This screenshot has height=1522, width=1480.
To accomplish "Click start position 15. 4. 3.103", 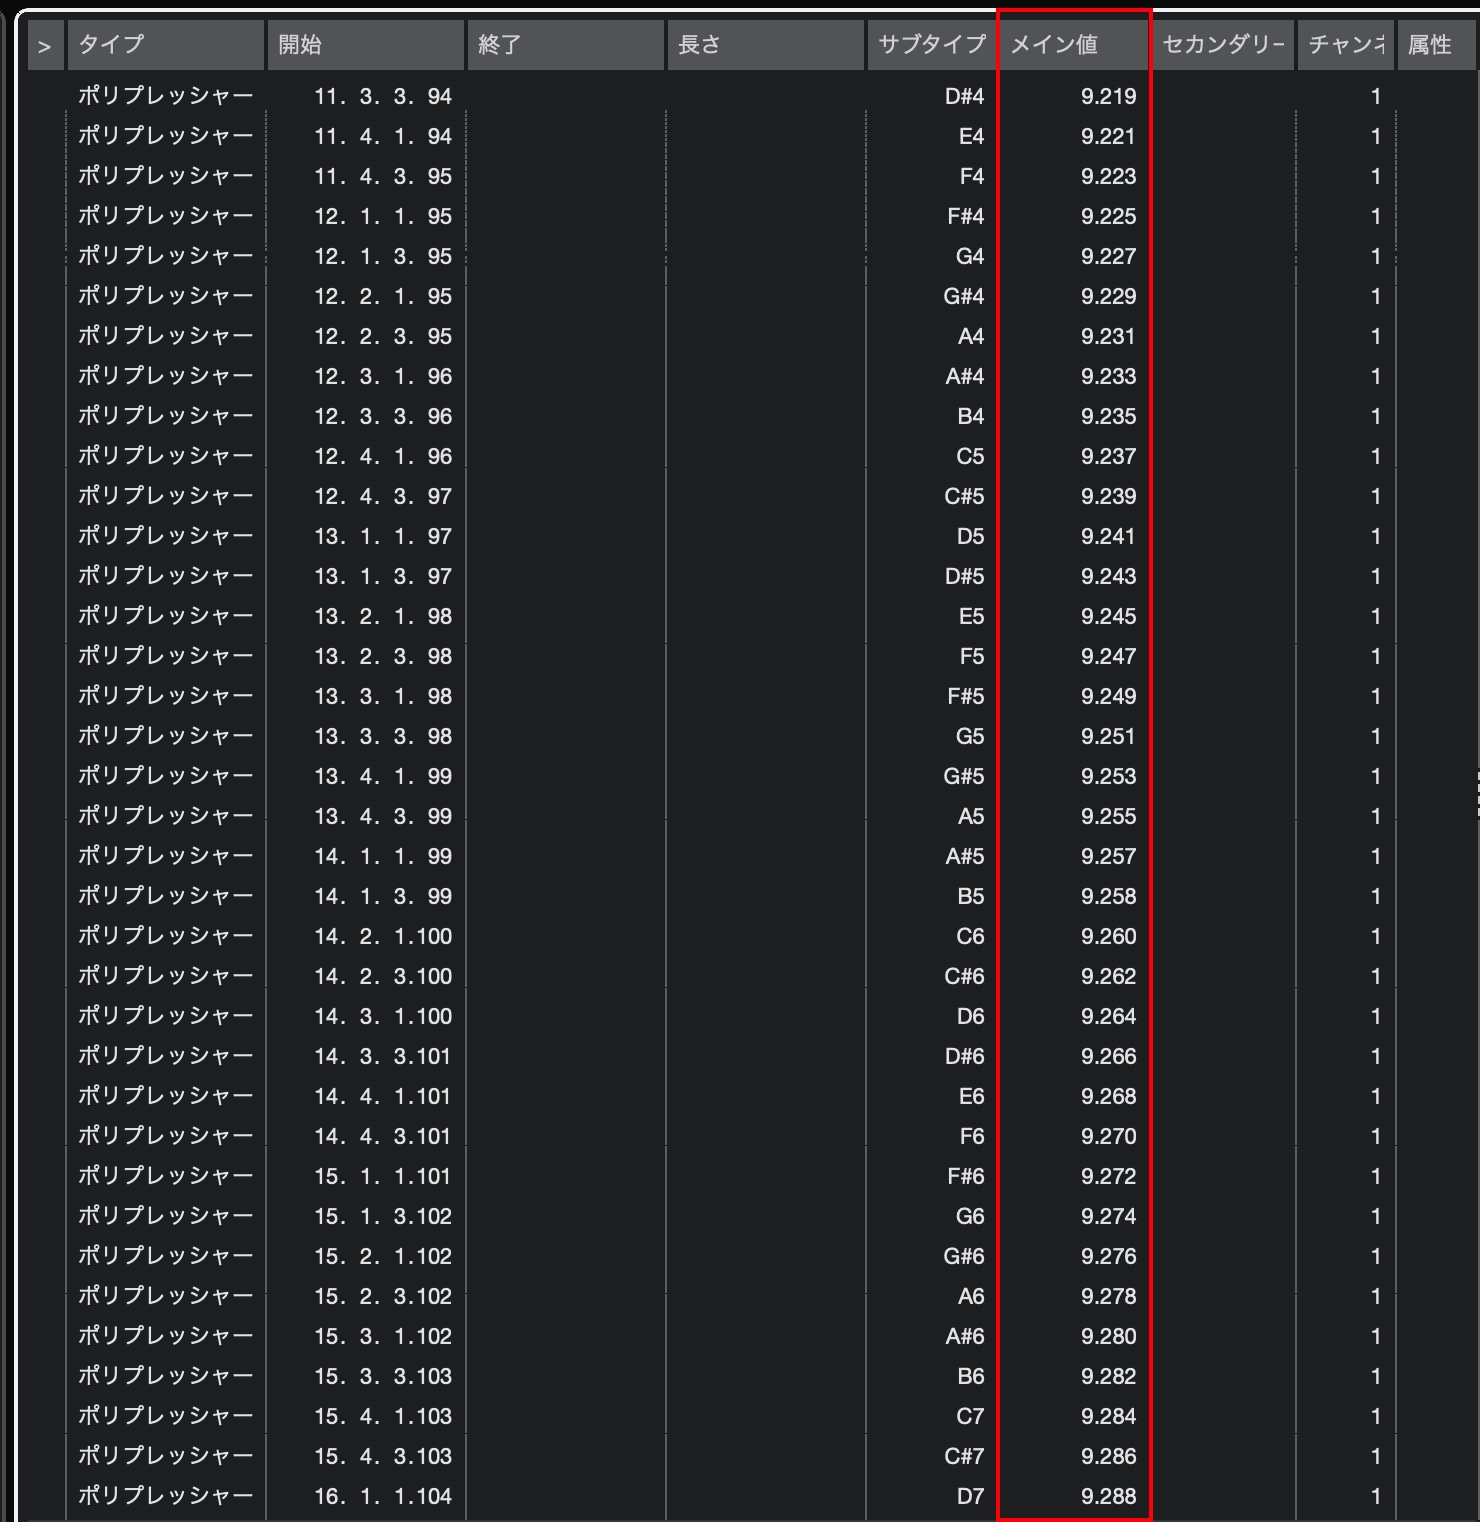I will tap(383, 1456).
